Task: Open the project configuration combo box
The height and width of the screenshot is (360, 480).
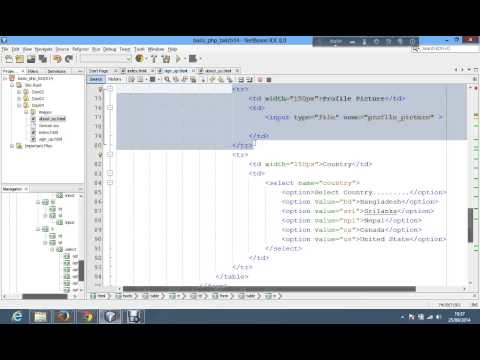Action: 106,59
